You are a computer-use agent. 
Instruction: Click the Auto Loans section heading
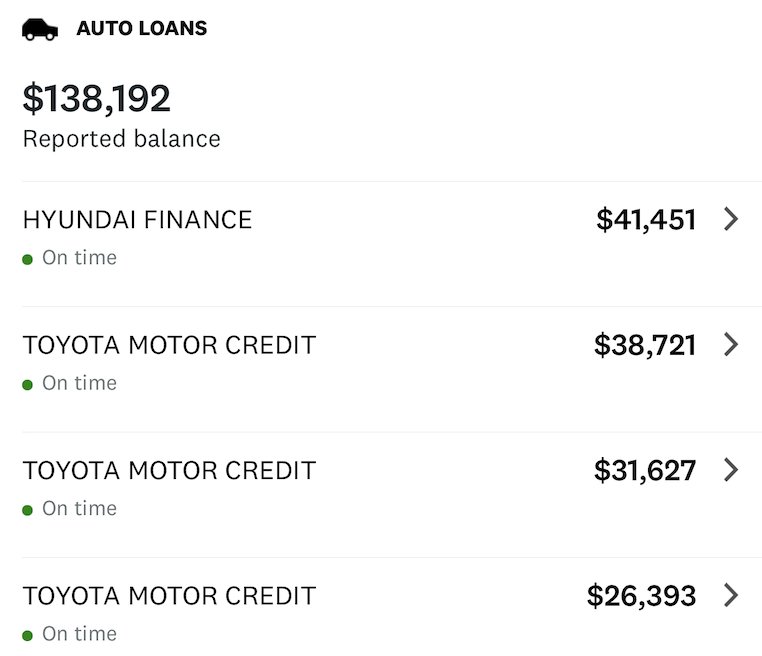coord(141,28)
